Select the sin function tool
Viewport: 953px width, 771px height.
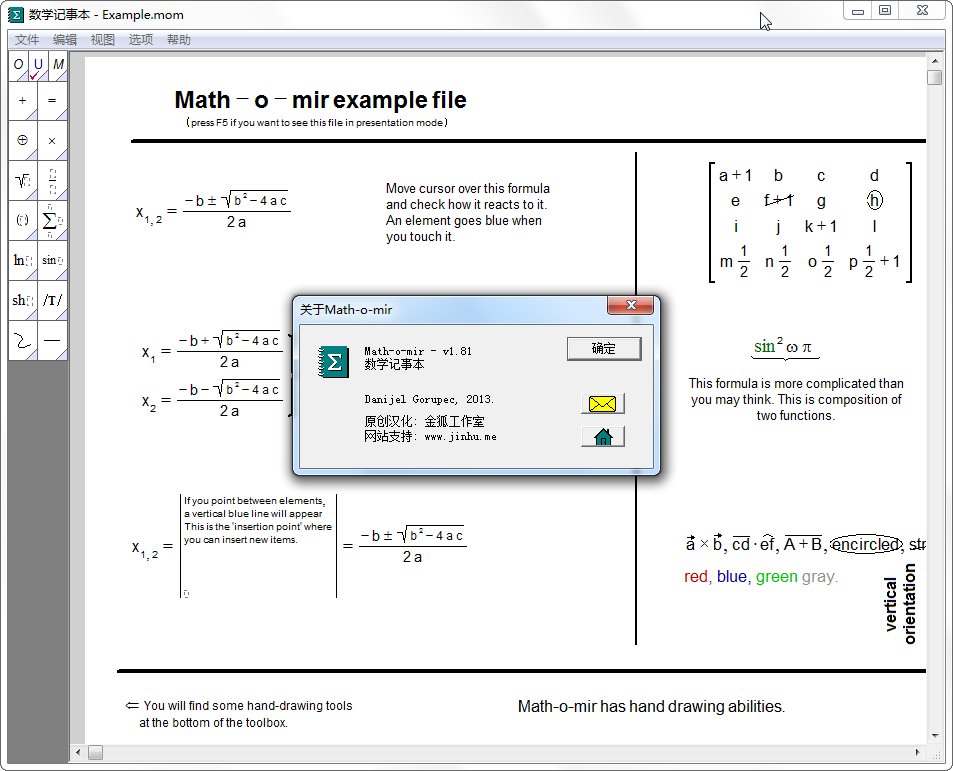pyautogui.click(x=52, y=261)
